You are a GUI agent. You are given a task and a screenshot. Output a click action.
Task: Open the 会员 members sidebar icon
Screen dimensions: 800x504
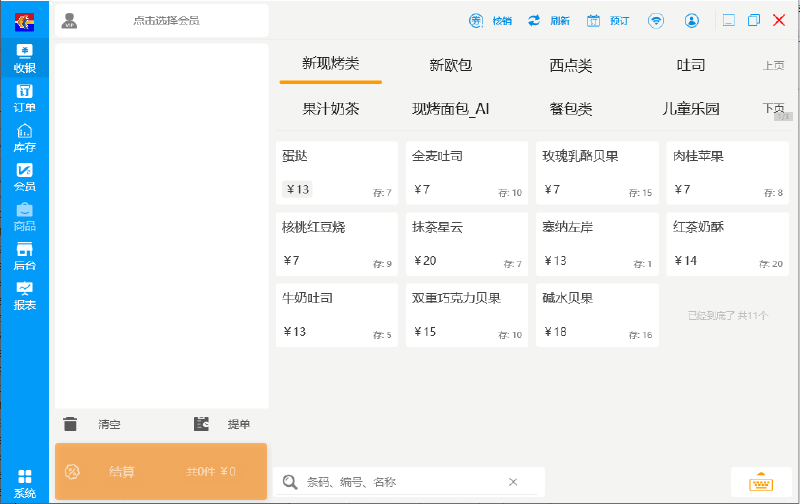tap(24, 177)
